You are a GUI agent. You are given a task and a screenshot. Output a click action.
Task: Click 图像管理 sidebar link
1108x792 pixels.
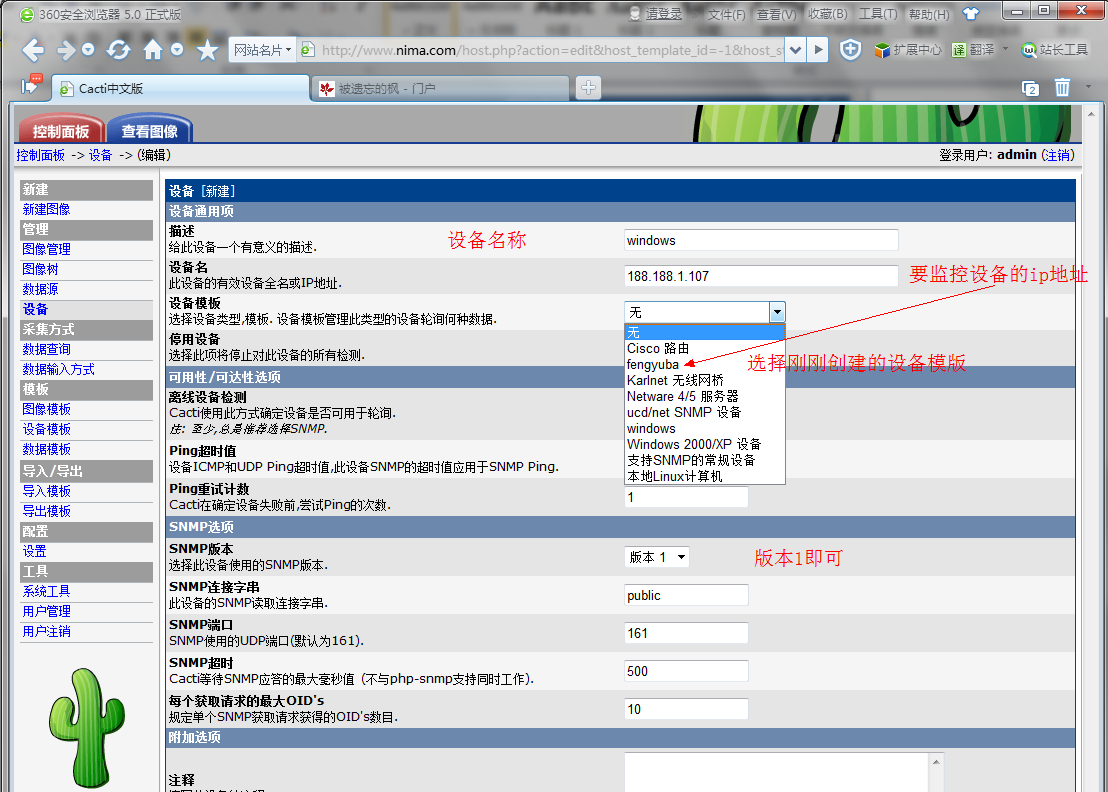click(x=46, y=249)
